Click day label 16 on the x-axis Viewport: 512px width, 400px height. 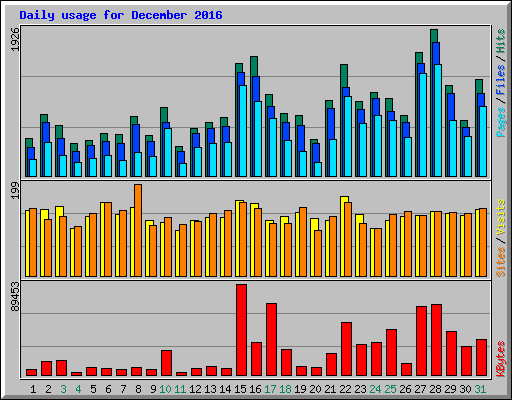pos(255,389)
